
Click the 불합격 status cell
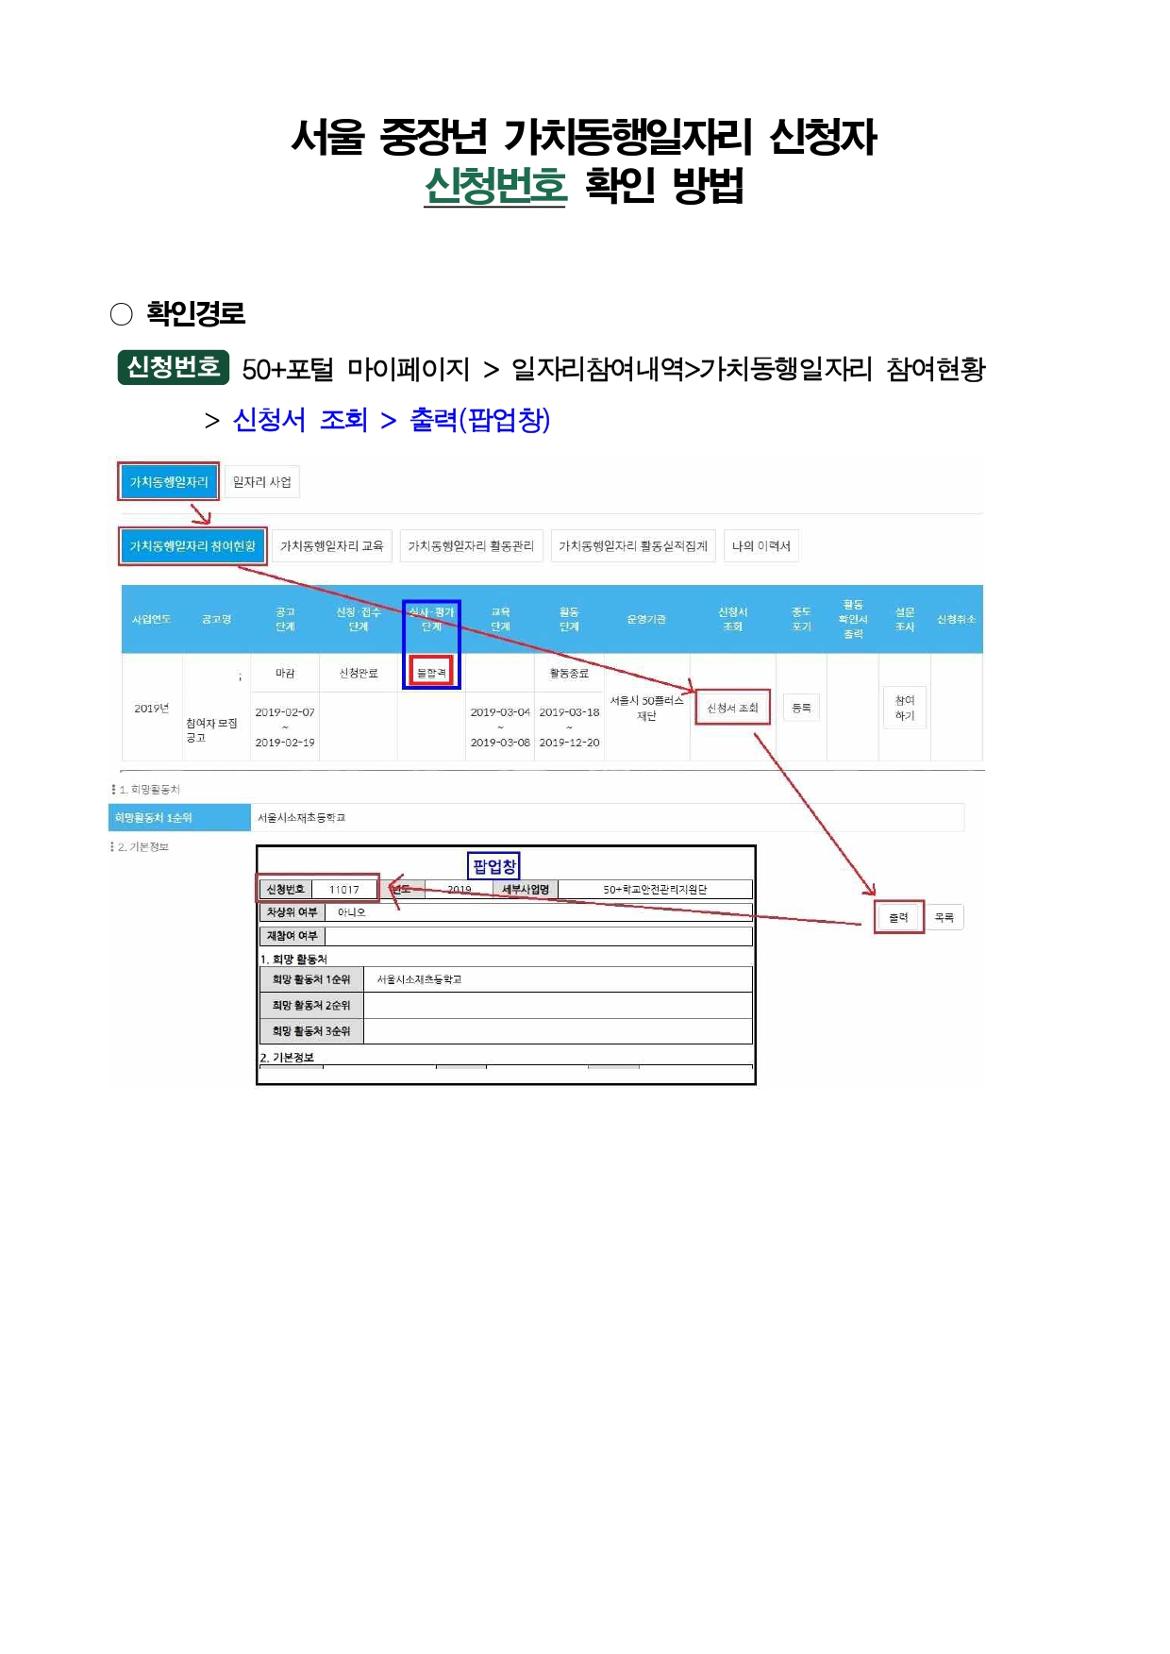(432, 673)
